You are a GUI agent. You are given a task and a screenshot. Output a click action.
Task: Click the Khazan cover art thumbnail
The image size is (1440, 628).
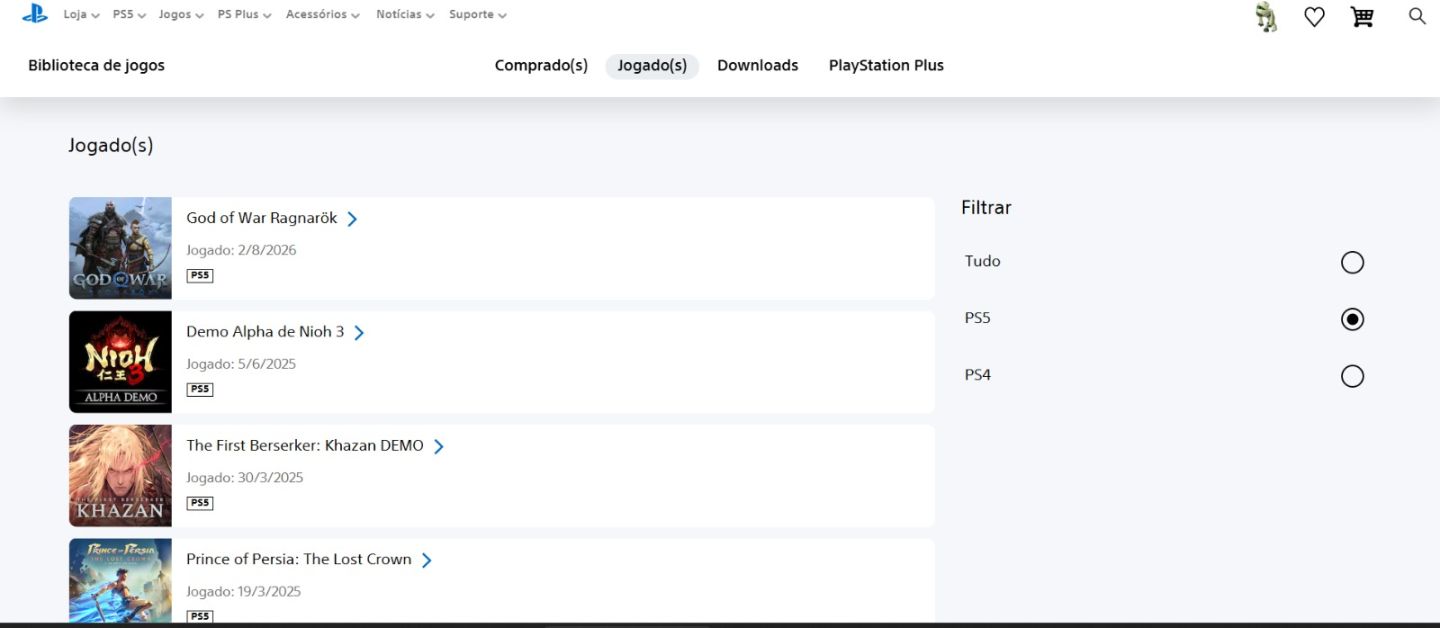pyautogui.click(x=120, y=476)
